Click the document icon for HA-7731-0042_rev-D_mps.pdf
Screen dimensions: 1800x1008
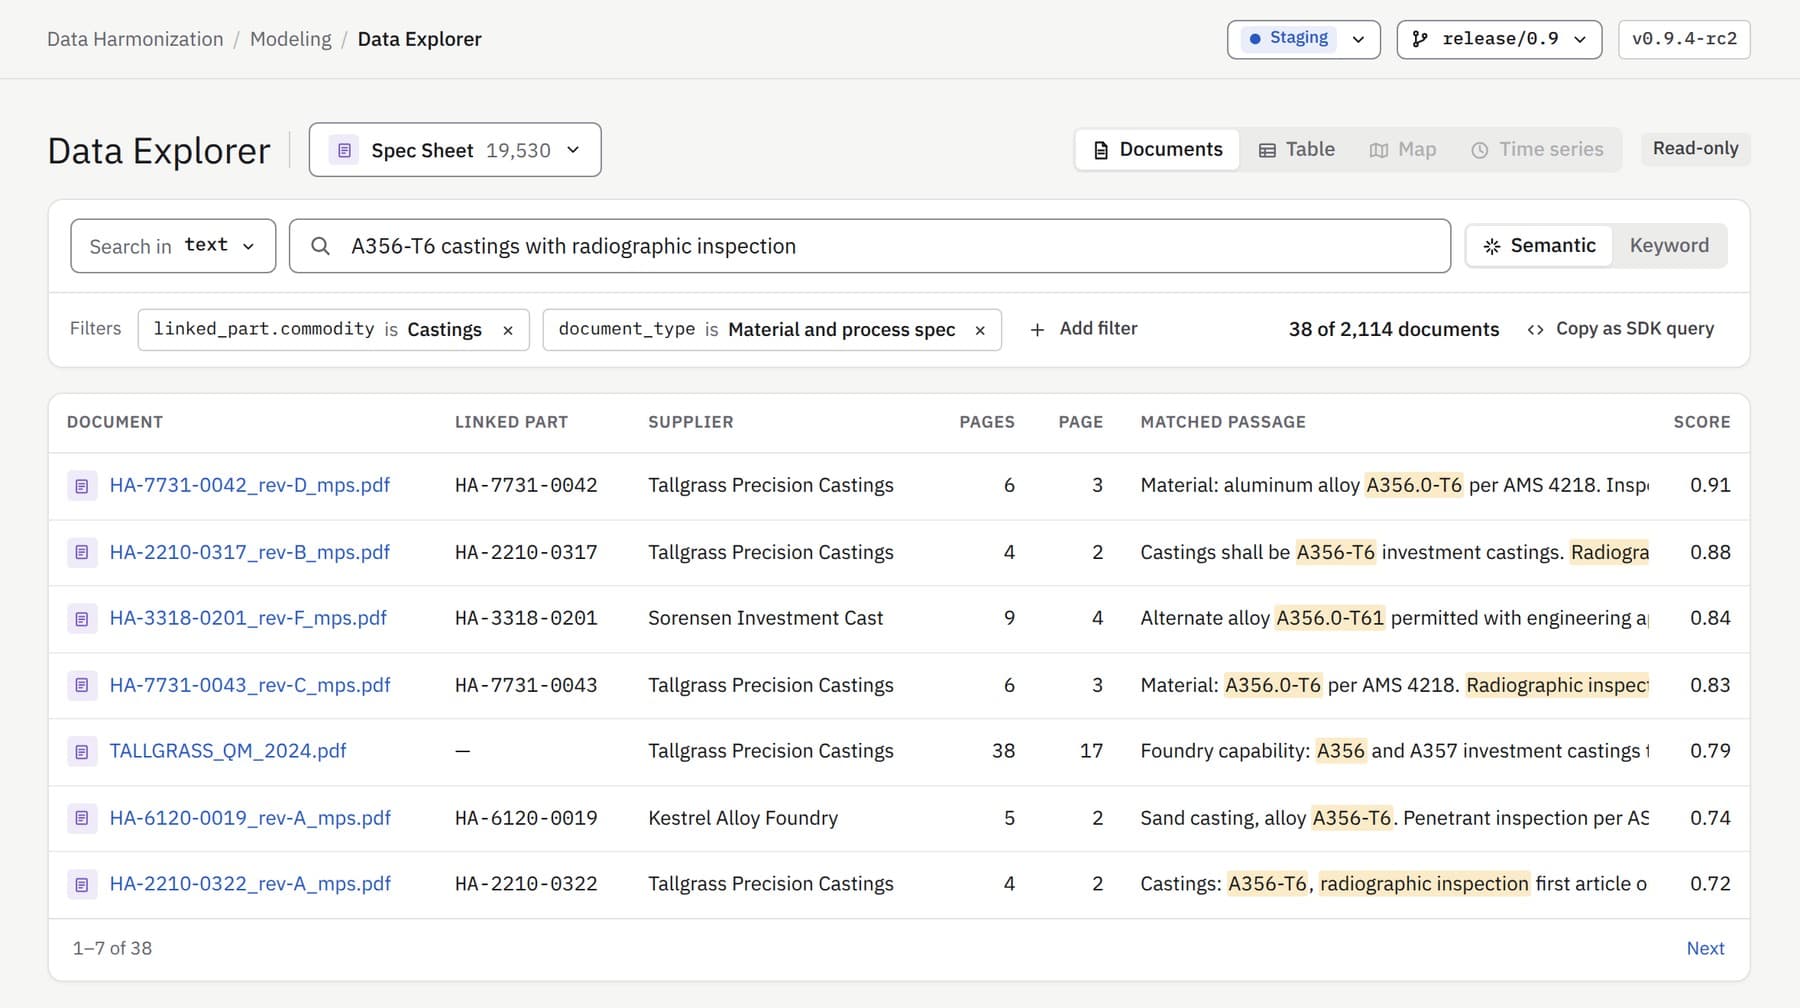click(82, 486)
